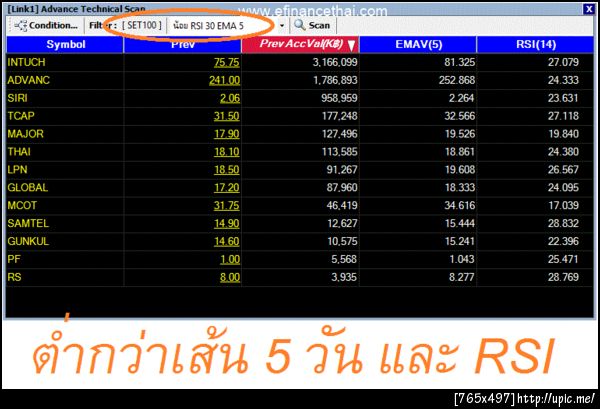Select the PF symbol
The image size is (600, 409).
click(x=14, y=259)
